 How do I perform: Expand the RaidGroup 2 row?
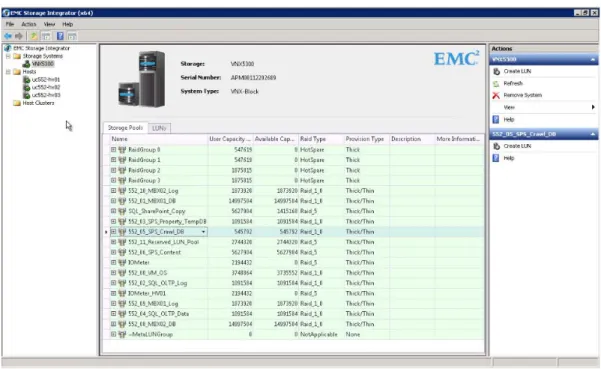(113, 170)
